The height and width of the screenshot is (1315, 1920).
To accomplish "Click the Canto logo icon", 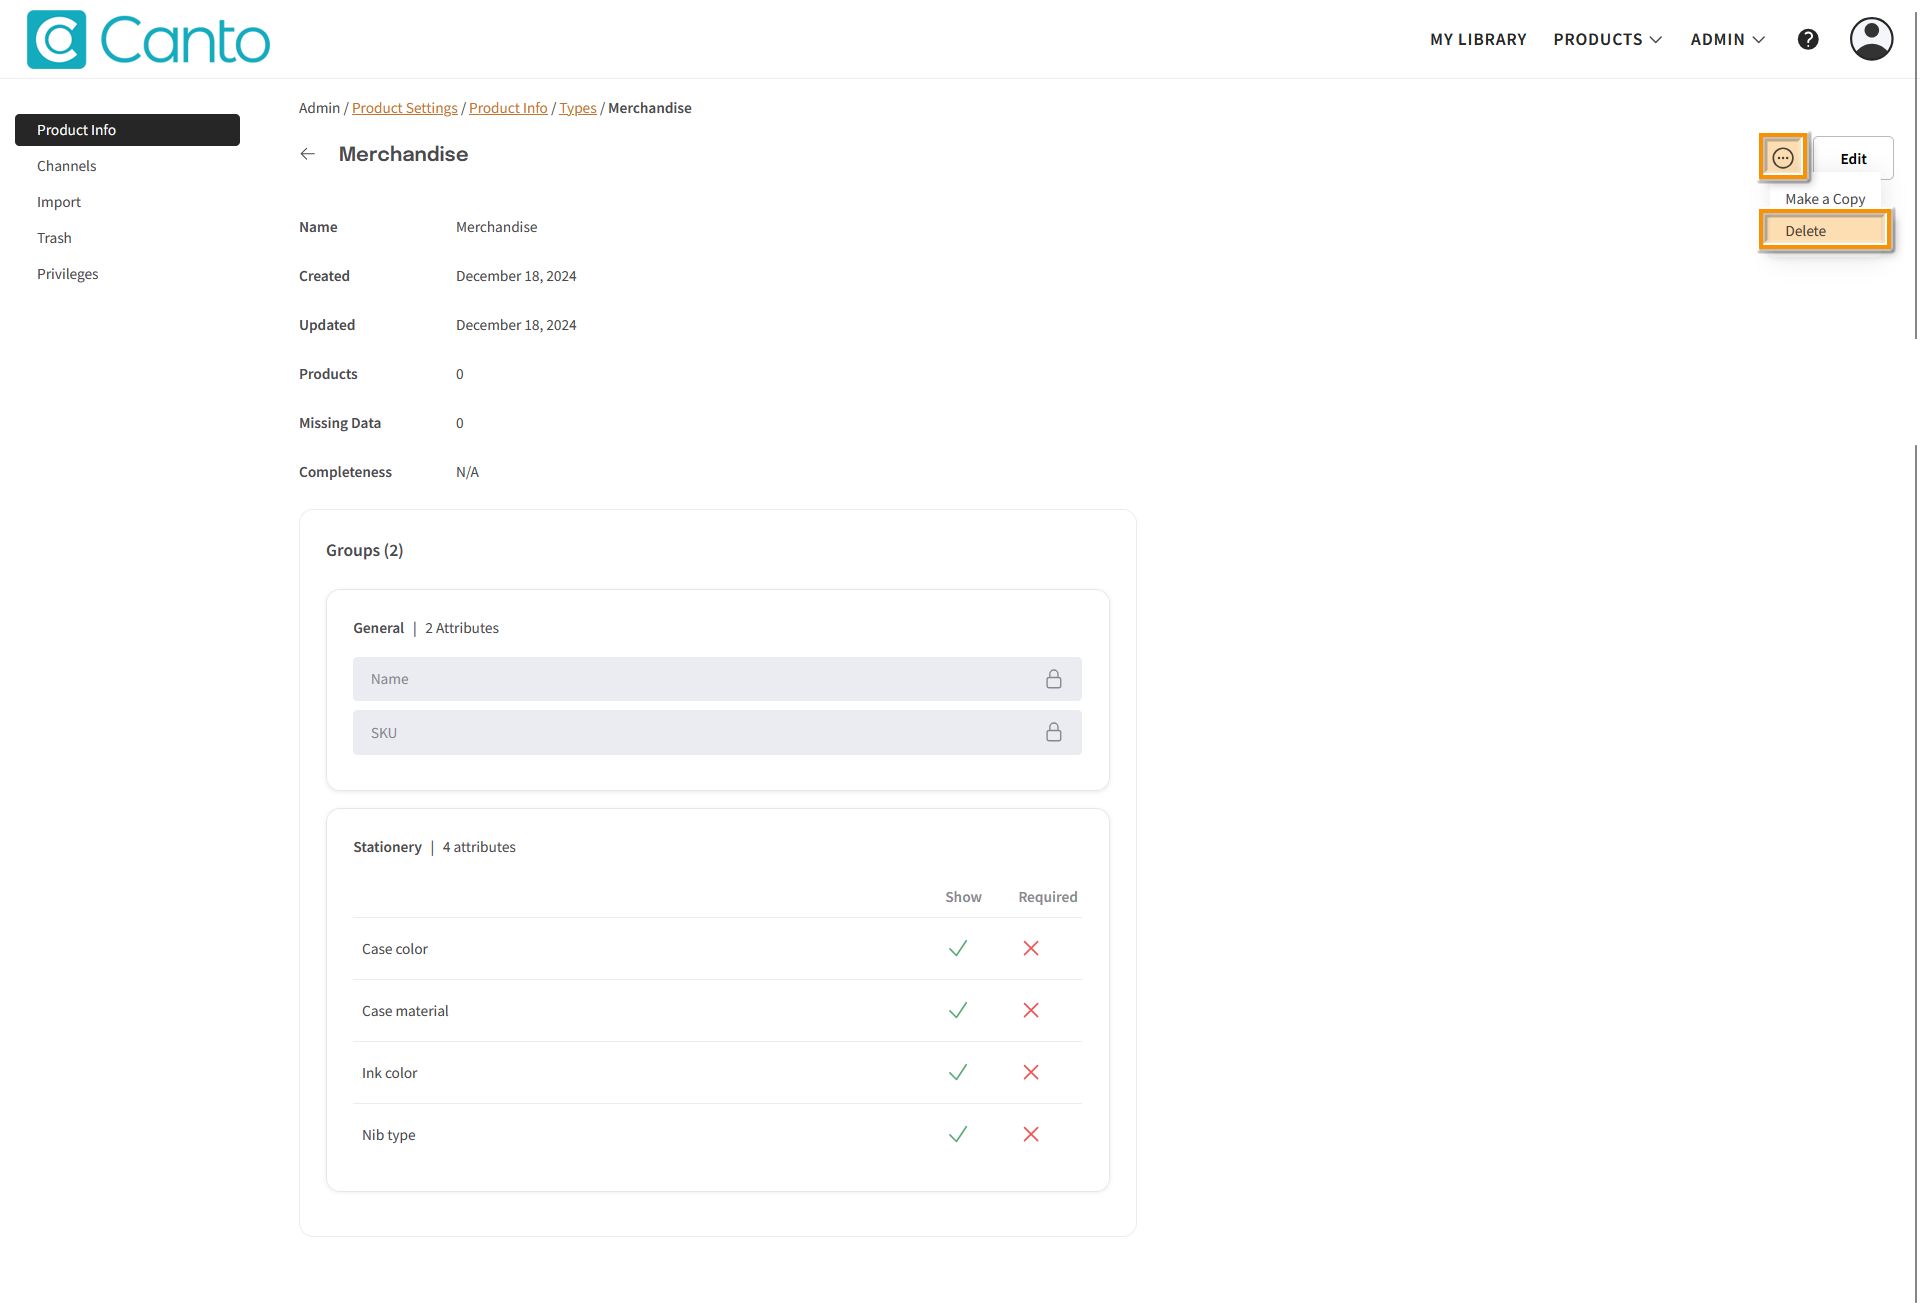I will click(57, 40).
